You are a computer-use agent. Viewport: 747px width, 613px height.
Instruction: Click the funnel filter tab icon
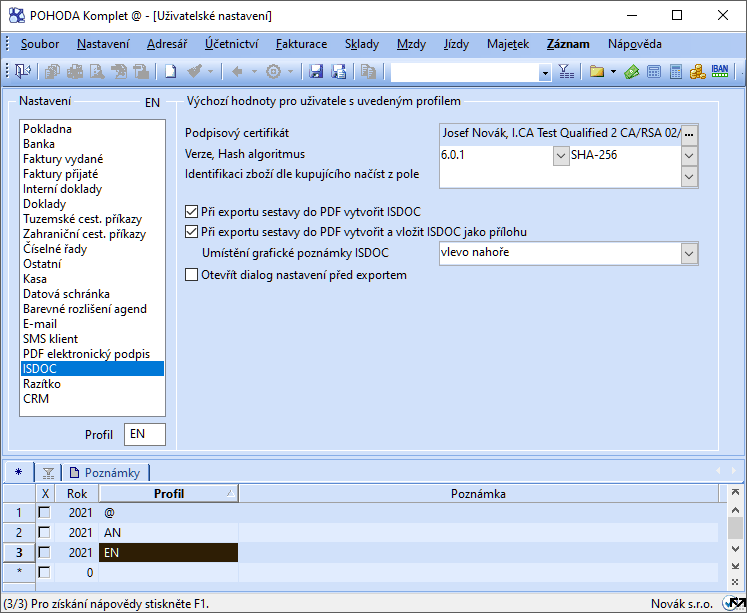pyautogui.click(x=48, y=473)
